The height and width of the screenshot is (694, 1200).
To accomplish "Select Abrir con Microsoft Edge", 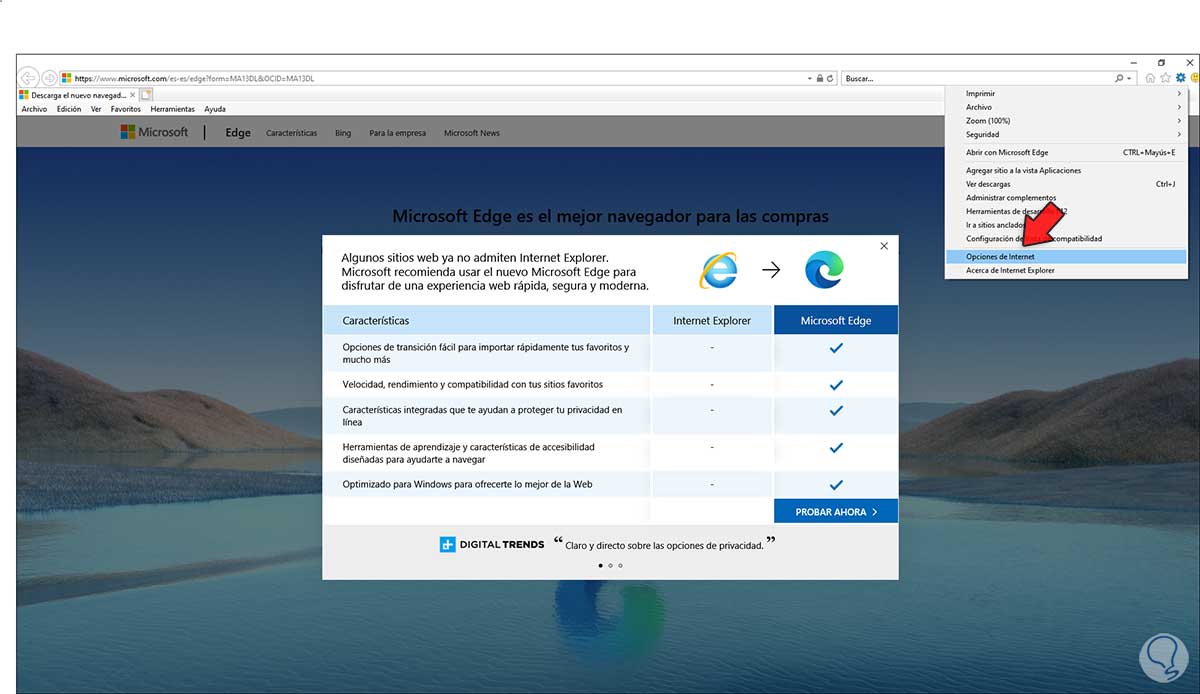I will pyautogui.click(x=1066, y=152).
